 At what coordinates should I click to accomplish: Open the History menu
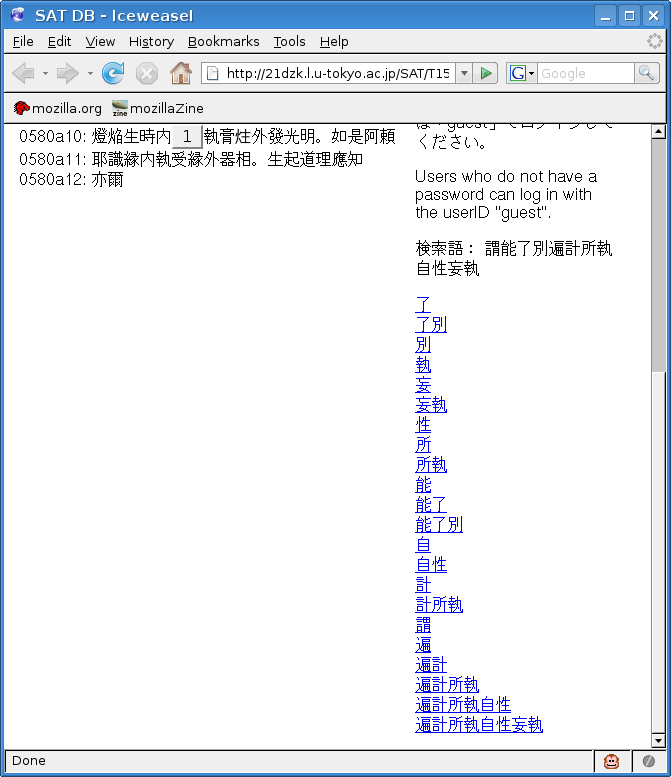point(151,42)
